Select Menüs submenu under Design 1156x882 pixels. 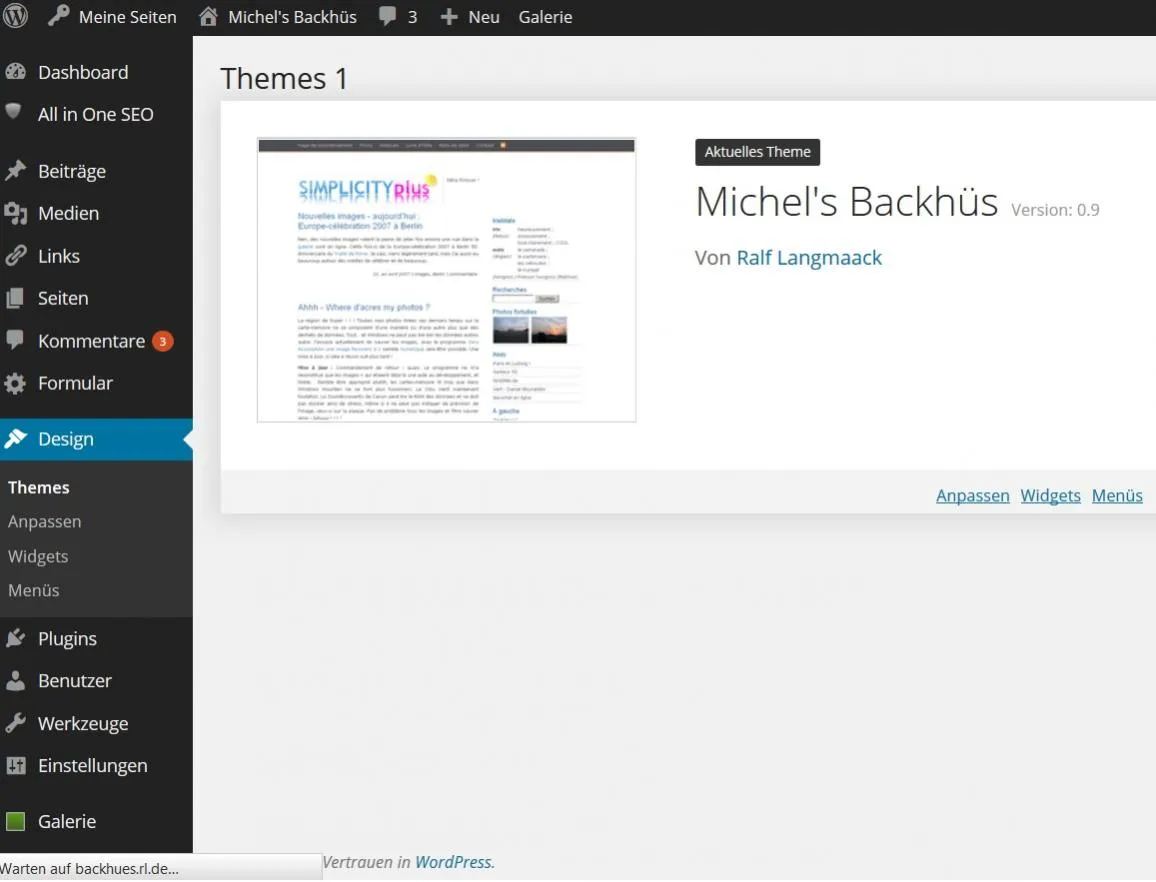point(34,590)
